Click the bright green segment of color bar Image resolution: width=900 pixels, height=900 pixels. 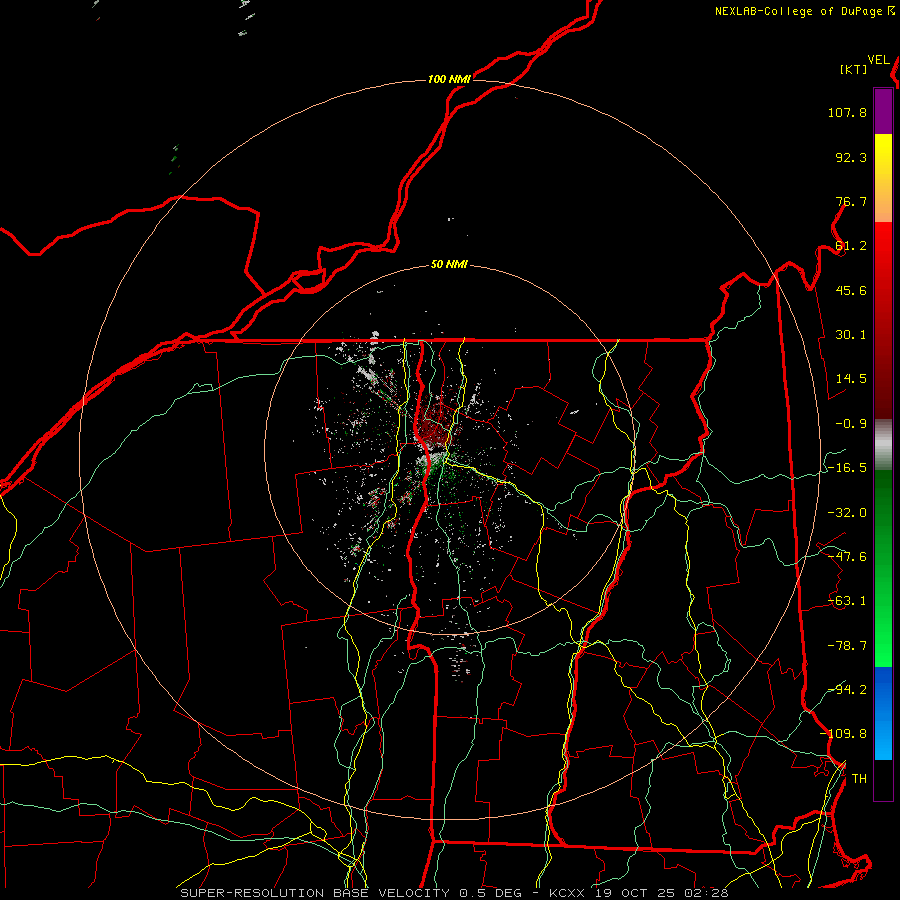coord(883,568)
